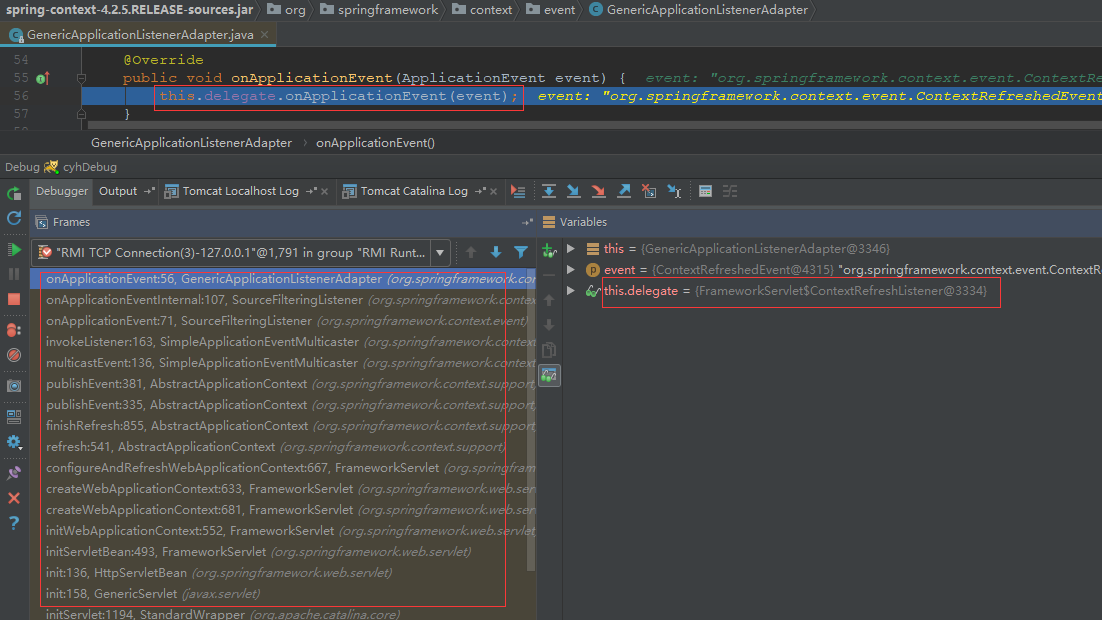1102x620 pixels.
Task: Close GenericApplicationListenerAdapter.java editor tab
Action: pyautogui.click(x=264, y=34)
